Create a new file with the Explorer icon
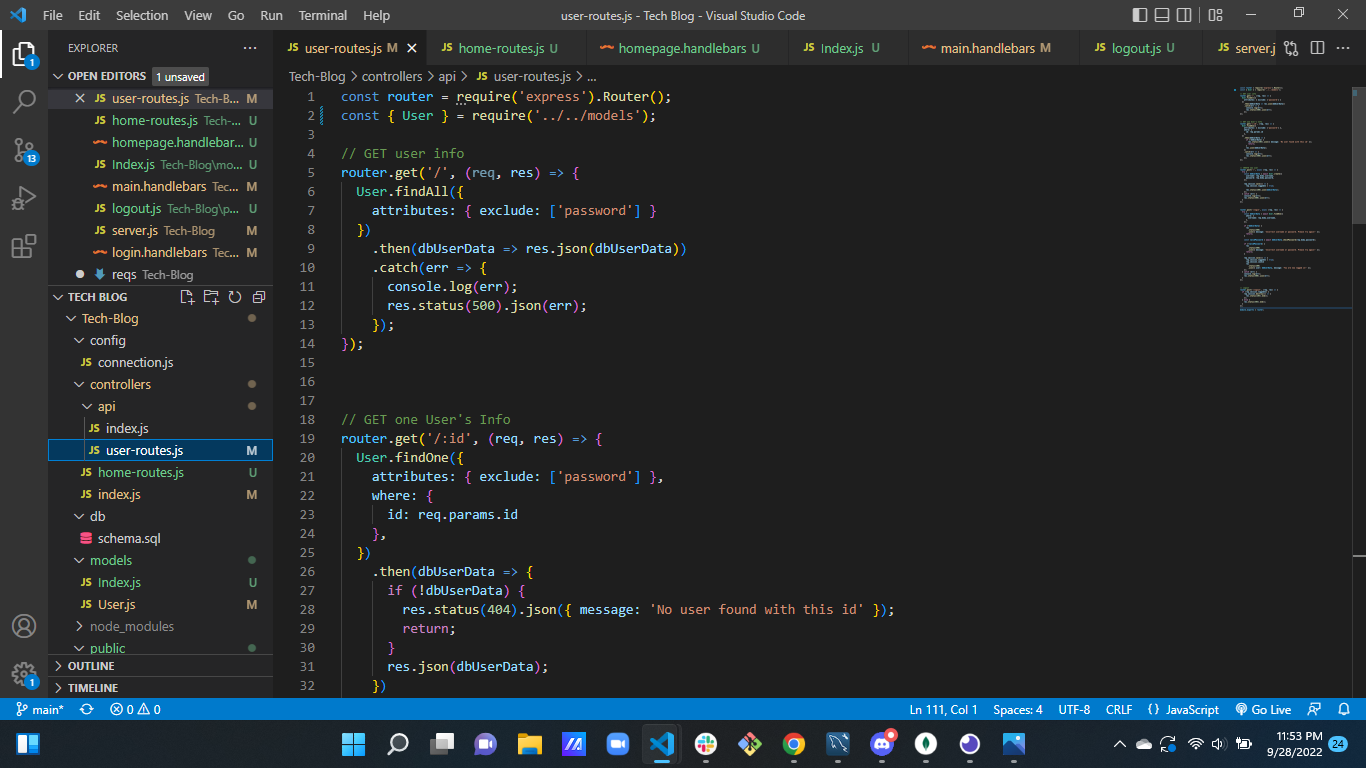This screenshot has height=768, width=1366. [185, 297]
